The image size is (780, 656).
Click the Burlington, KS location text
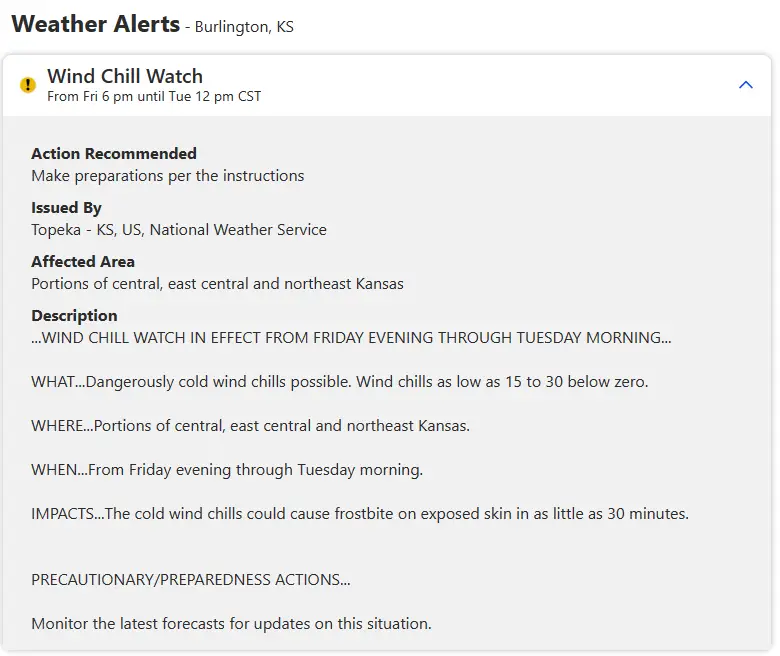click(x=244, y=27)
